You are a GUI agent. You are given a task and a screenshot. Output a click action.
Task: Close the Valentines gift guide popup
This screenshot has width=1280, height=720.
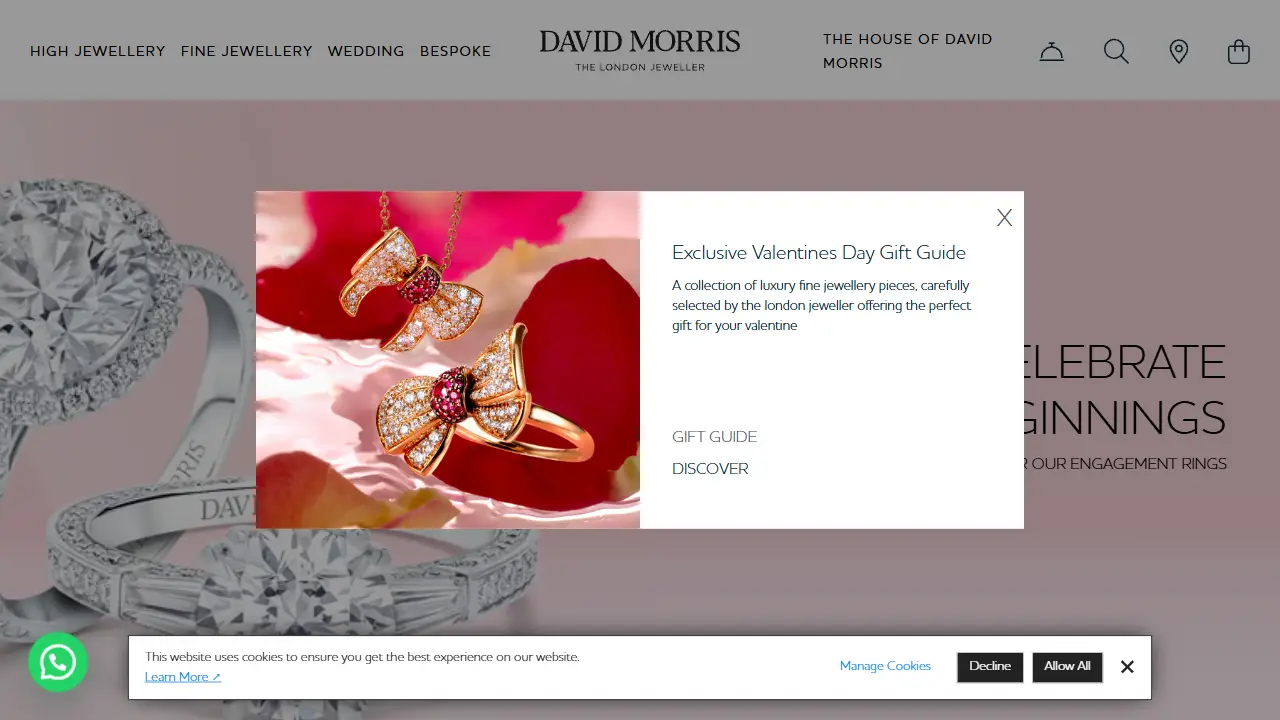coord(1005,217)
